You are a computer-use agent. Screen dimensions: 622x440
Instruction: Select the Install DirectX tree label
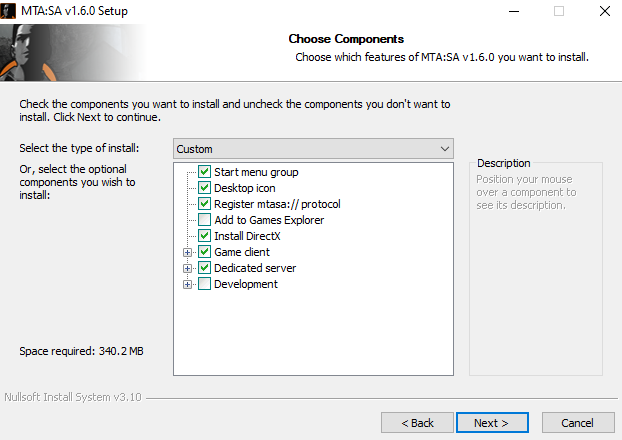(249, 236)
